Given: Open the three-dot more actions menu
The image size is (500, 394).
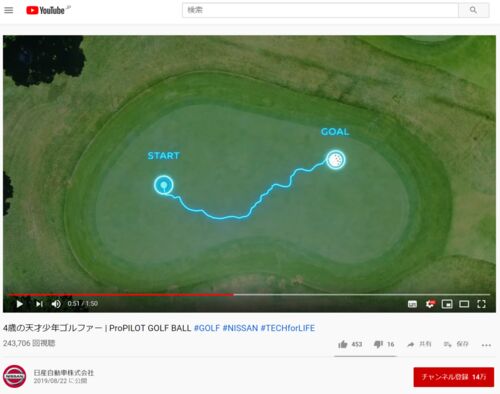Looking at the screenshot, I should tap(486, 345).
